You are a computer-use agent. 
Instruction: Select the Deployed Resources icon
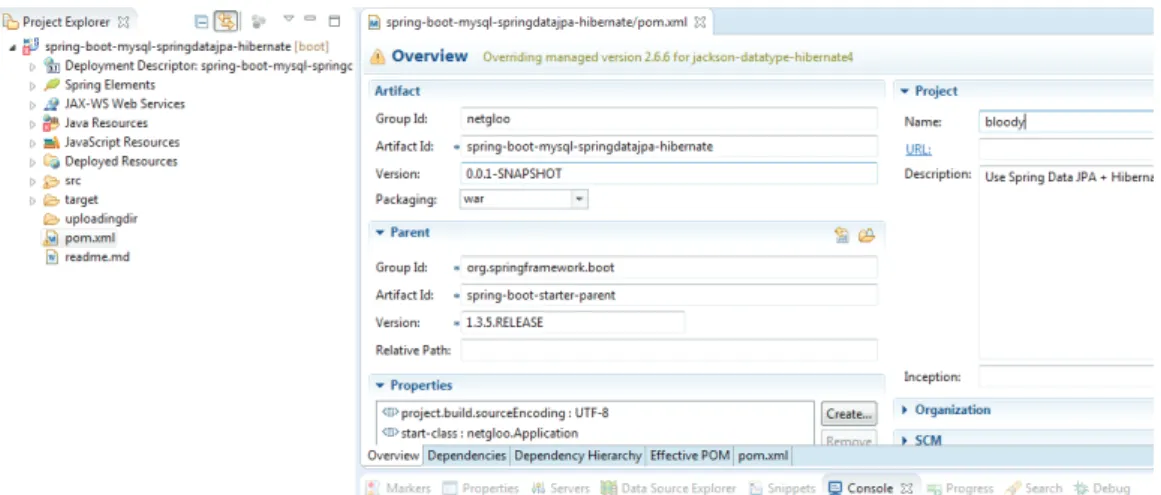tap(51, 161)
